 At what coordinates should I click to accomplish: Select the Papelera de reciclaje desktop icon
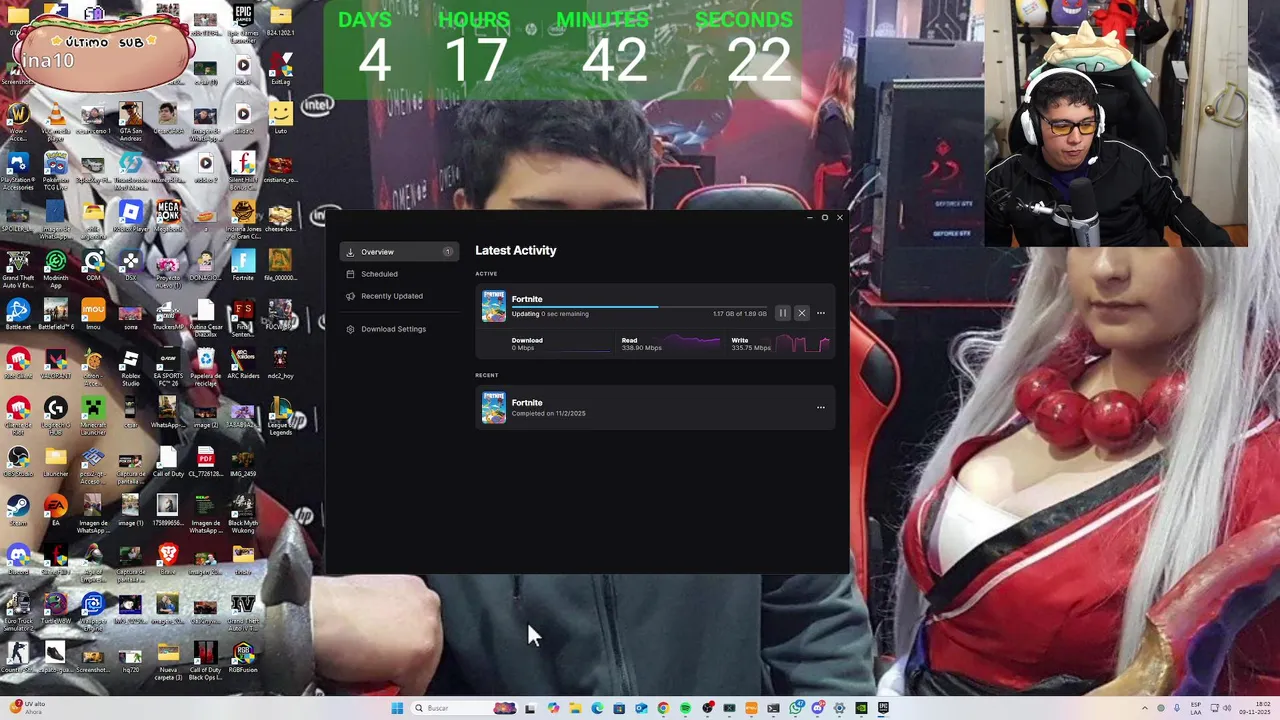206,367
